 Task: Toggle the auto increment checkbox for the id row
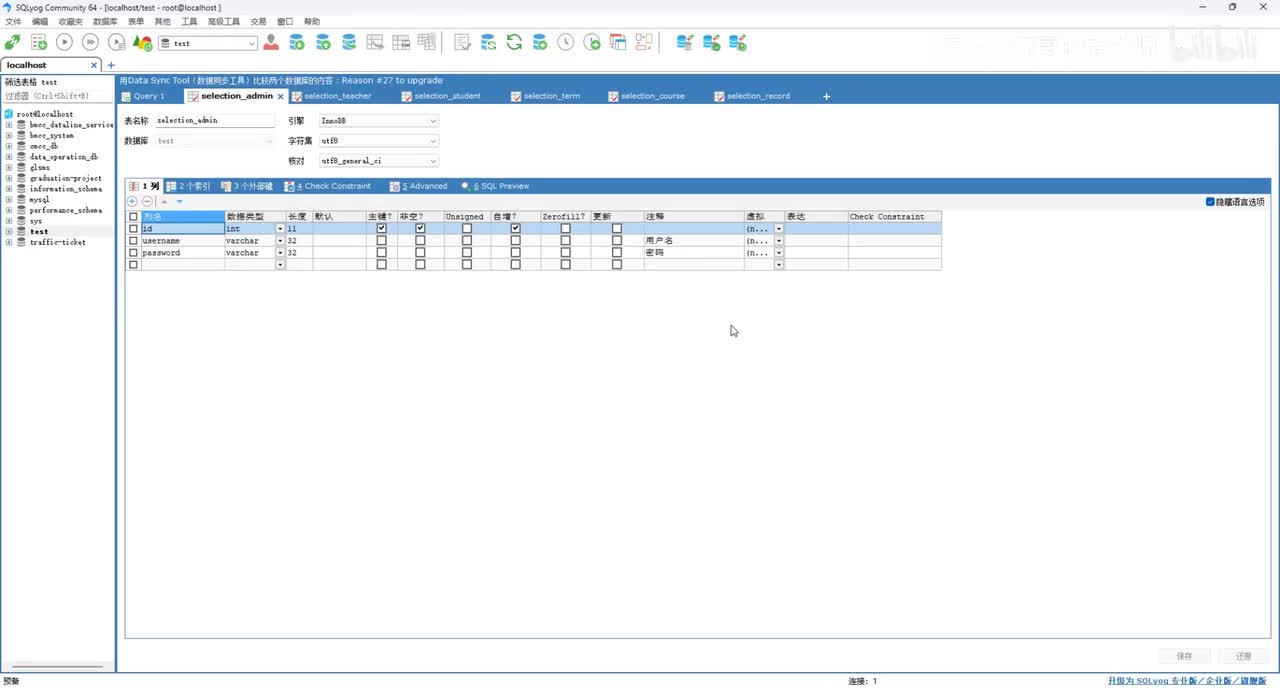pos(515,229)
